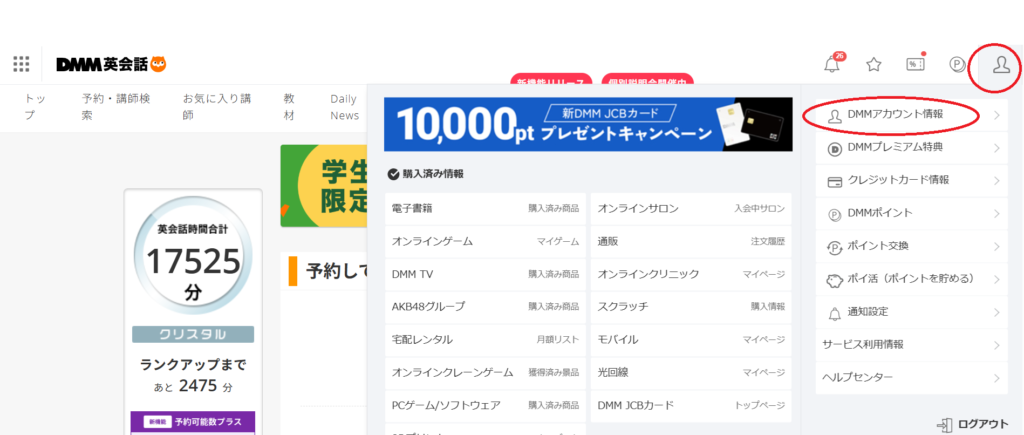Open the apps grid menu icon
The width and height of the screenshot is (1024, 435).
coord(21,65)
